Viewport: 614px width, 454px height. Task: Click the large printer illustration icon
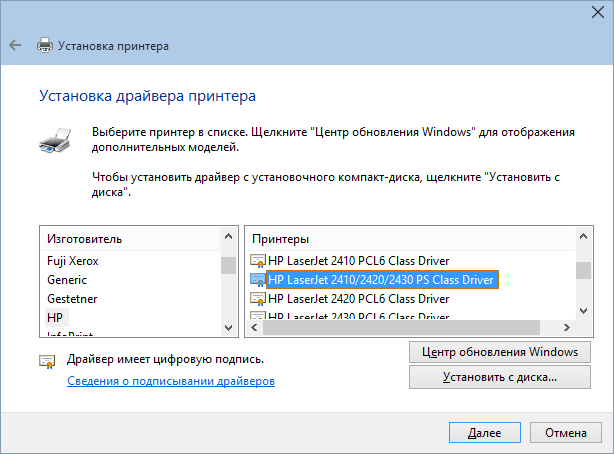click(55, 140)
